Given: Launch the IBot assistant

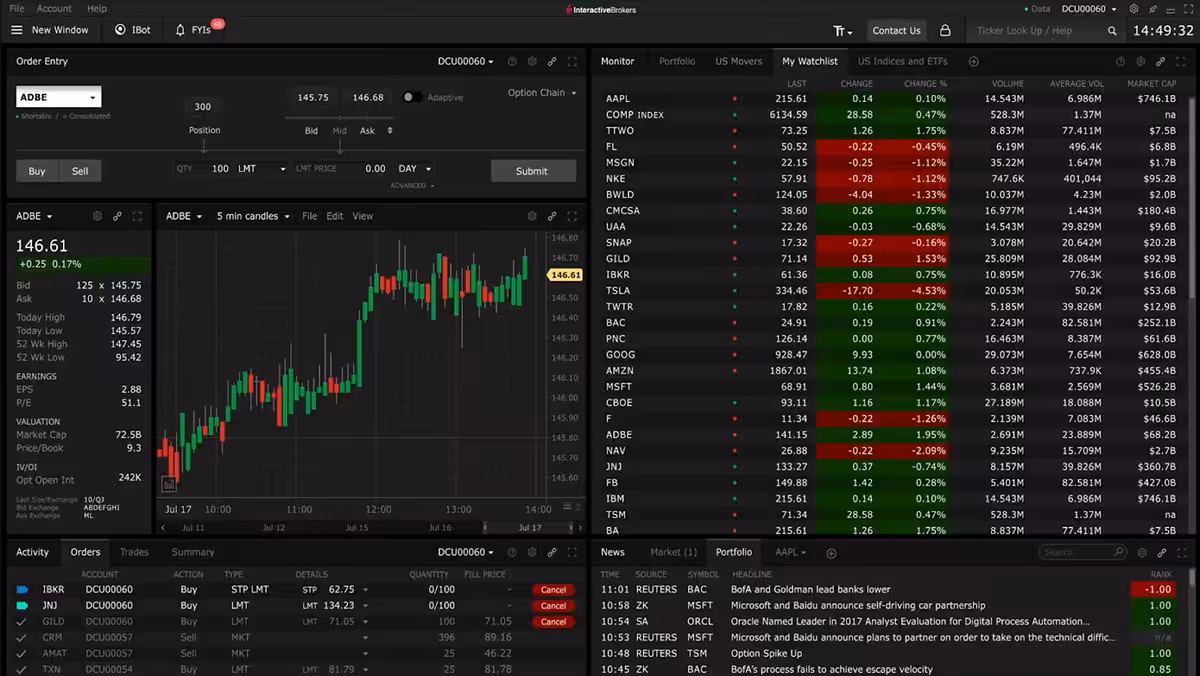Looking at the screenshot, I should (x=132, y=30).
